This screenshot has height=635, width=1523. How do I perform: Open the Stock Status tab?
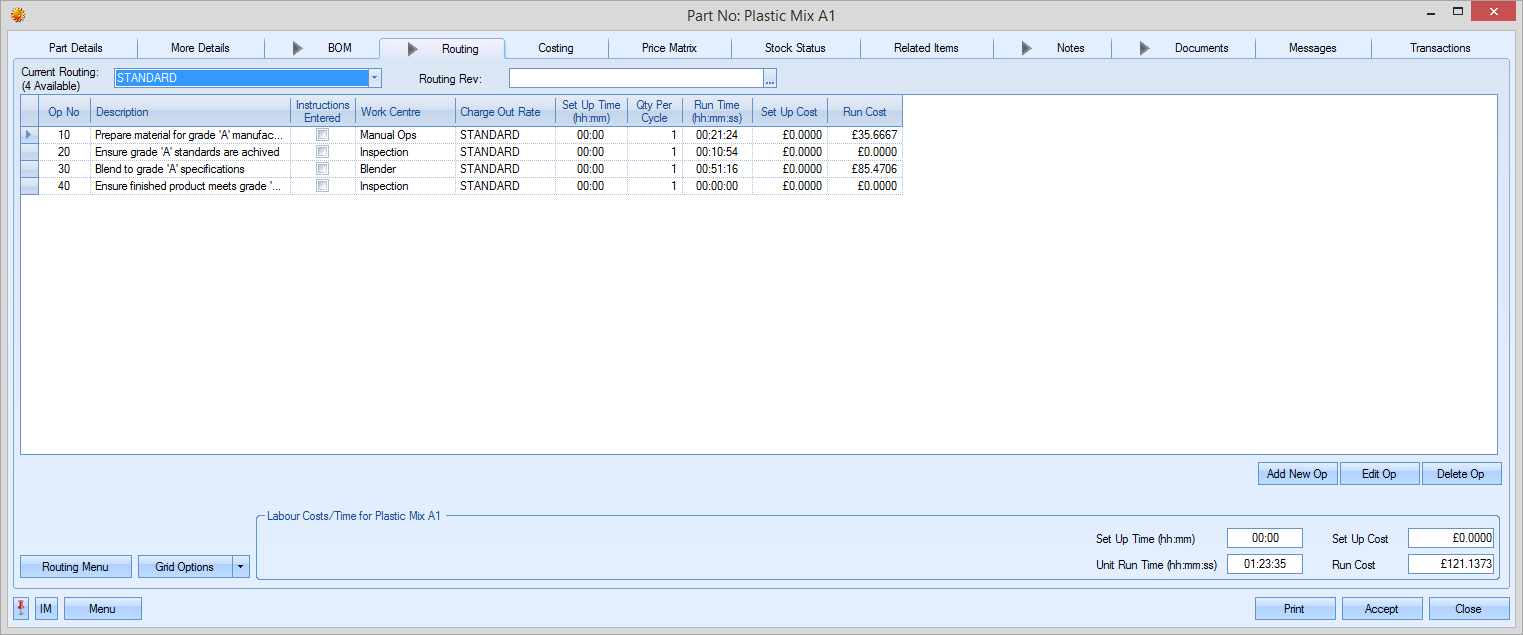795,48
